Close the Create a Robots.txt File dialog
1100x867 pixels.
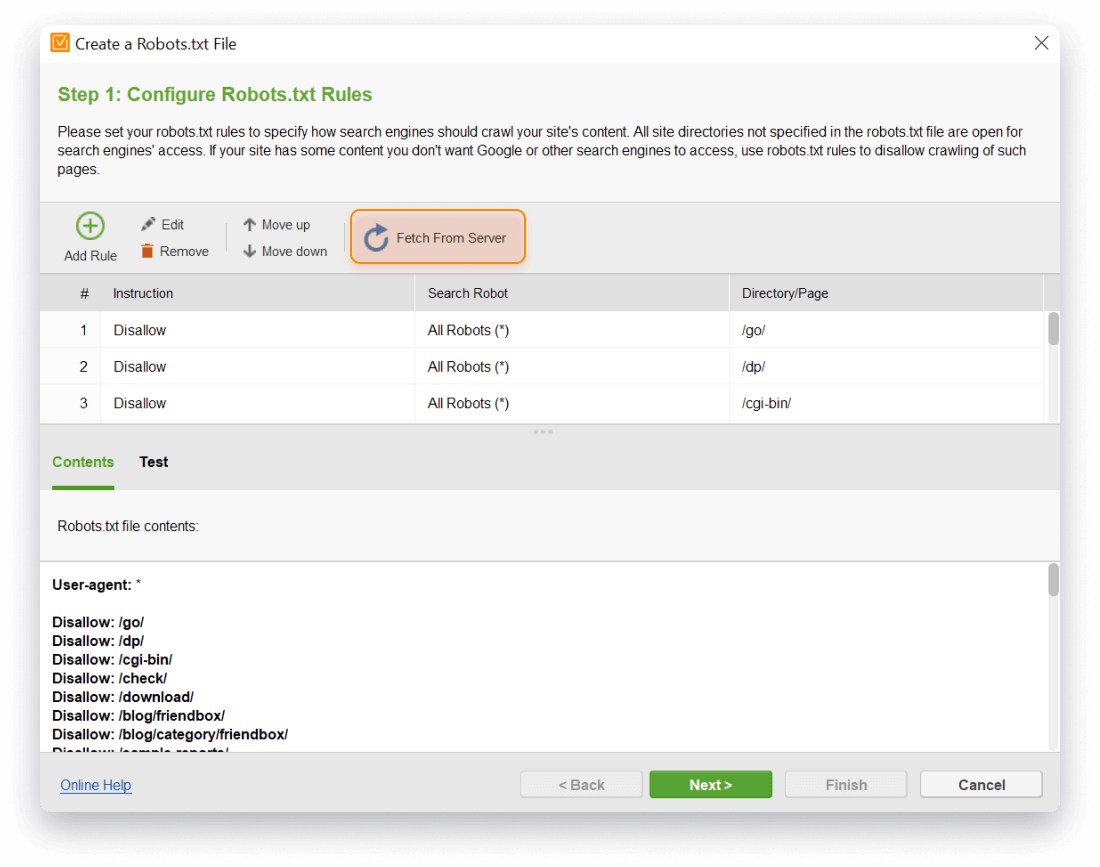(x=1041, y=43)
